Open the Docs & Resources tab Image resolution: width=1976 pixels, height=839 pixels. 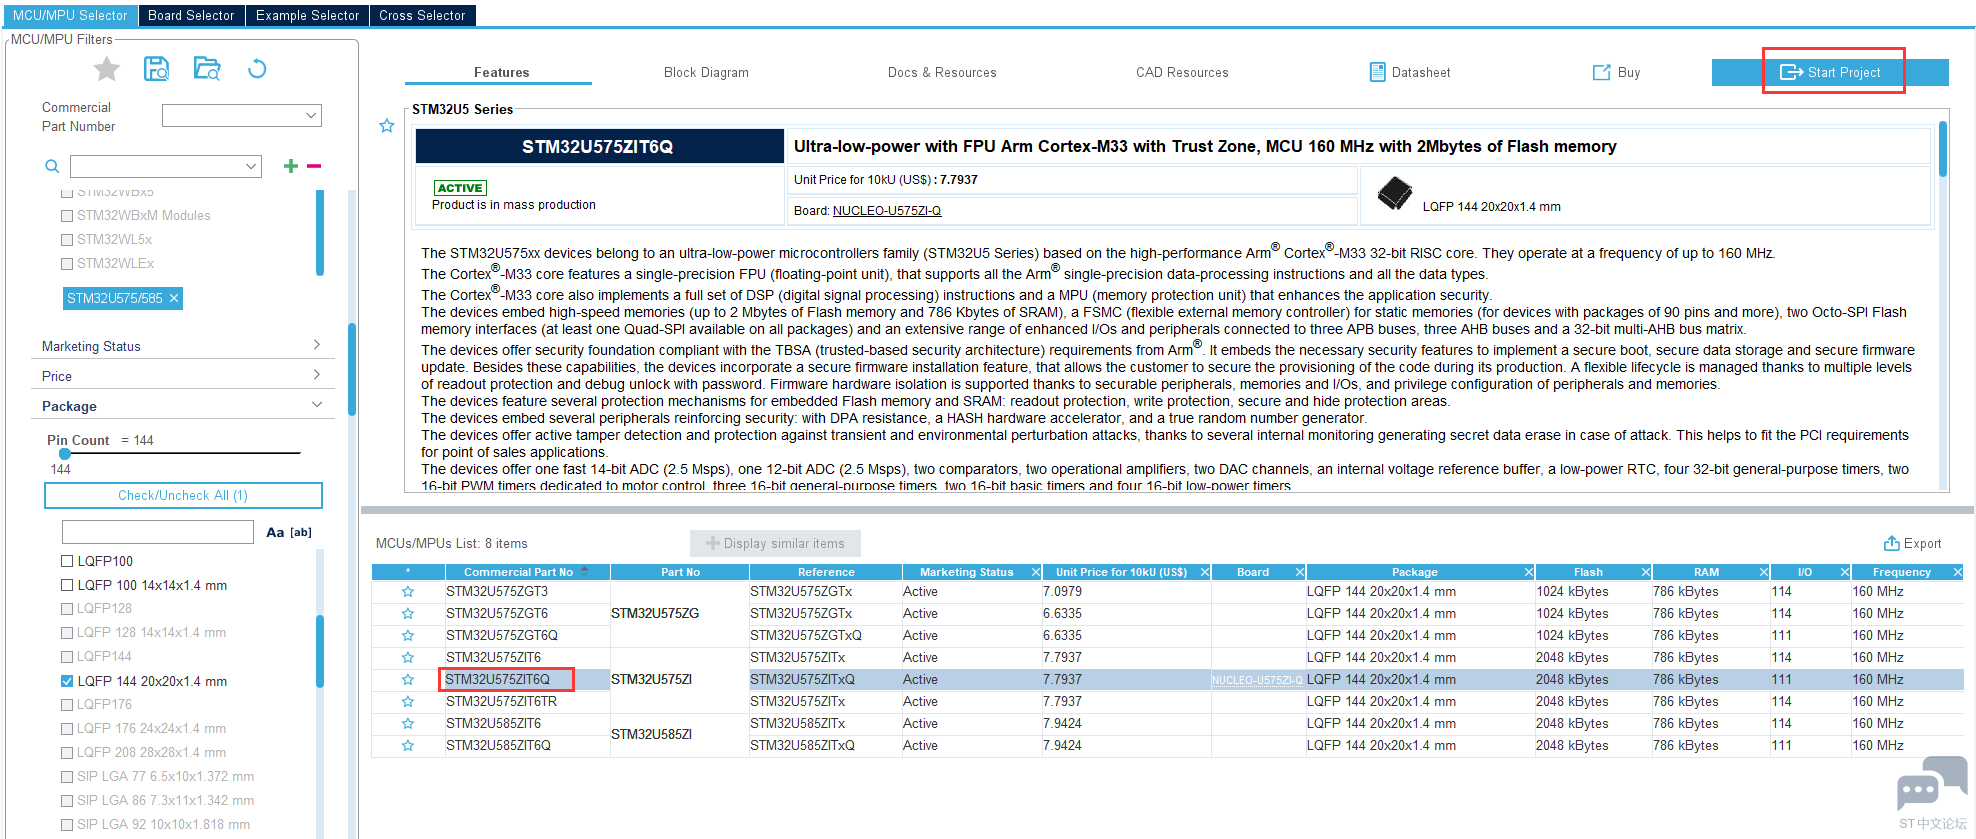coord(942,72)
